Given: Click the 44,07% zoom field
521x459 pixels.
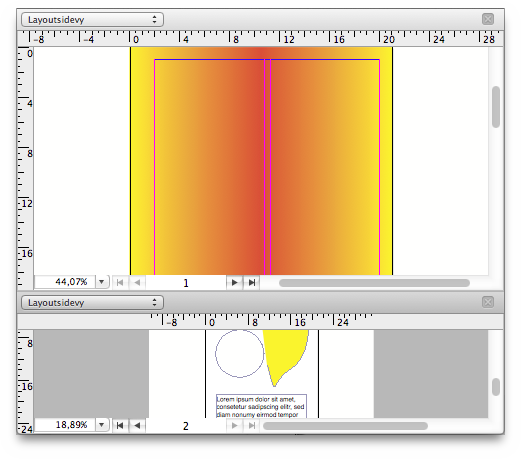Looking at the screenshot, I should (x=65, y=282).
